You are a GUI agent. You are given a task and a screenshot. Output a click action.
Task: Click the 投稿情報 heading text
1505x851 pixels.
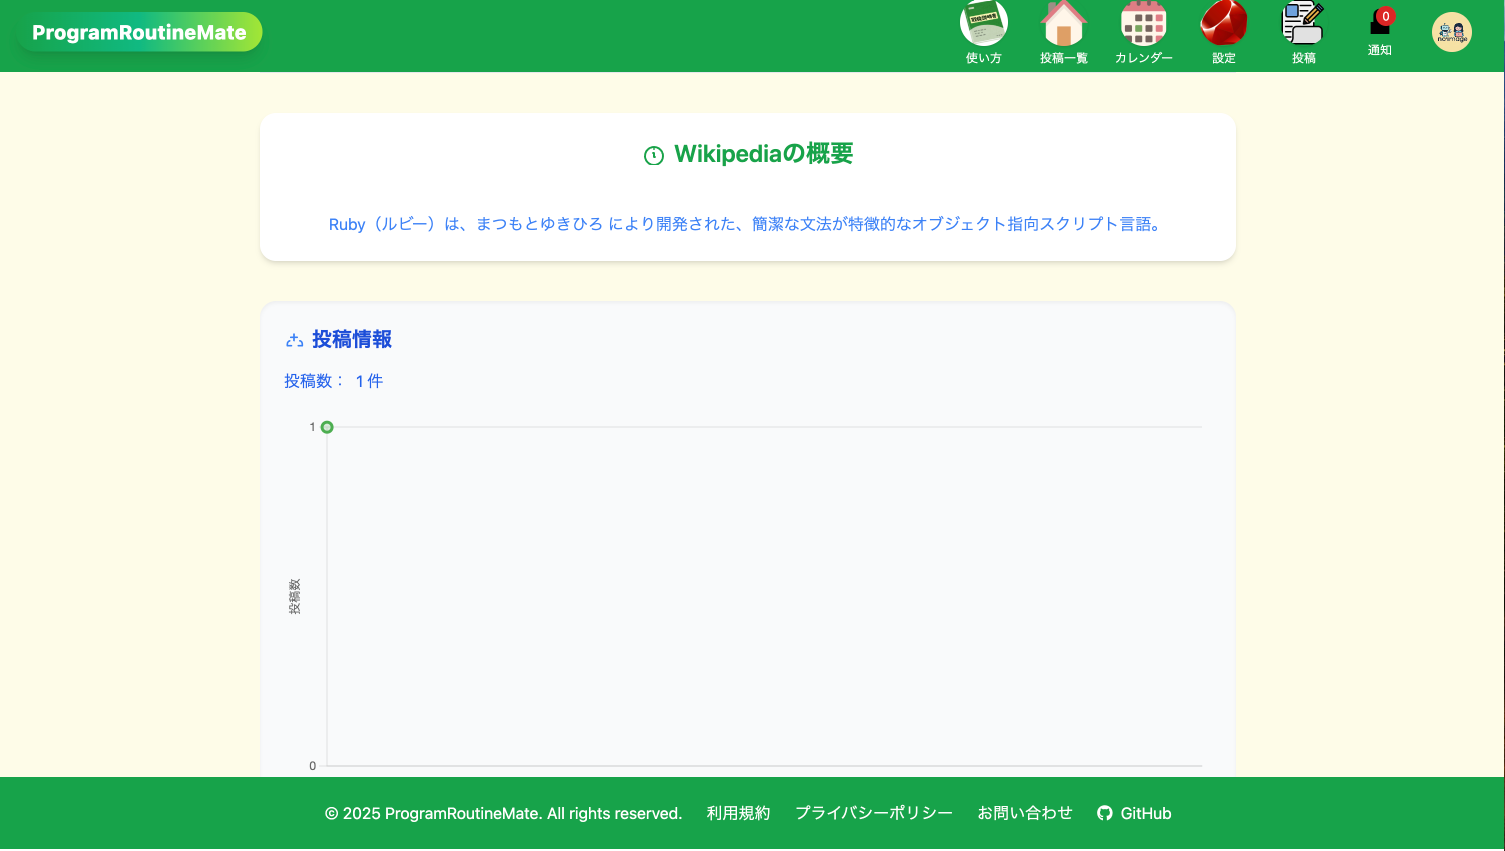352,339
